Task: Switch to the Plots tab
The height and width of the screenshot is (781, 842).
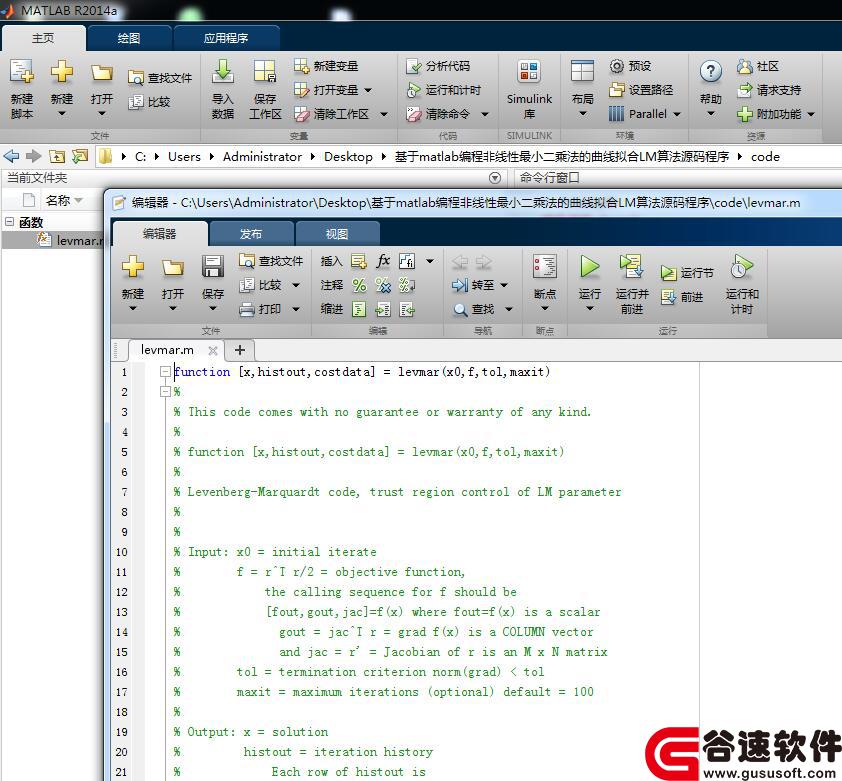Action: 129,38
